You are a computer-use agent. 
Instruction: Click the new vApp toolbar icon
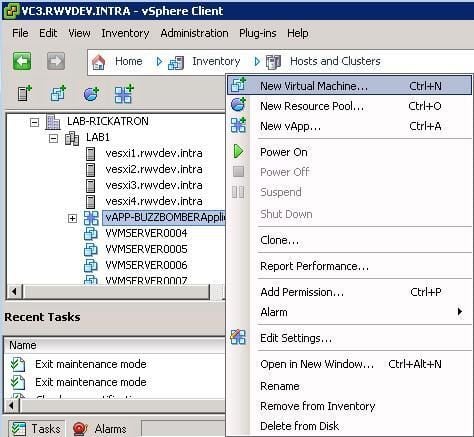pyautogui.click(x=124, y=94)
